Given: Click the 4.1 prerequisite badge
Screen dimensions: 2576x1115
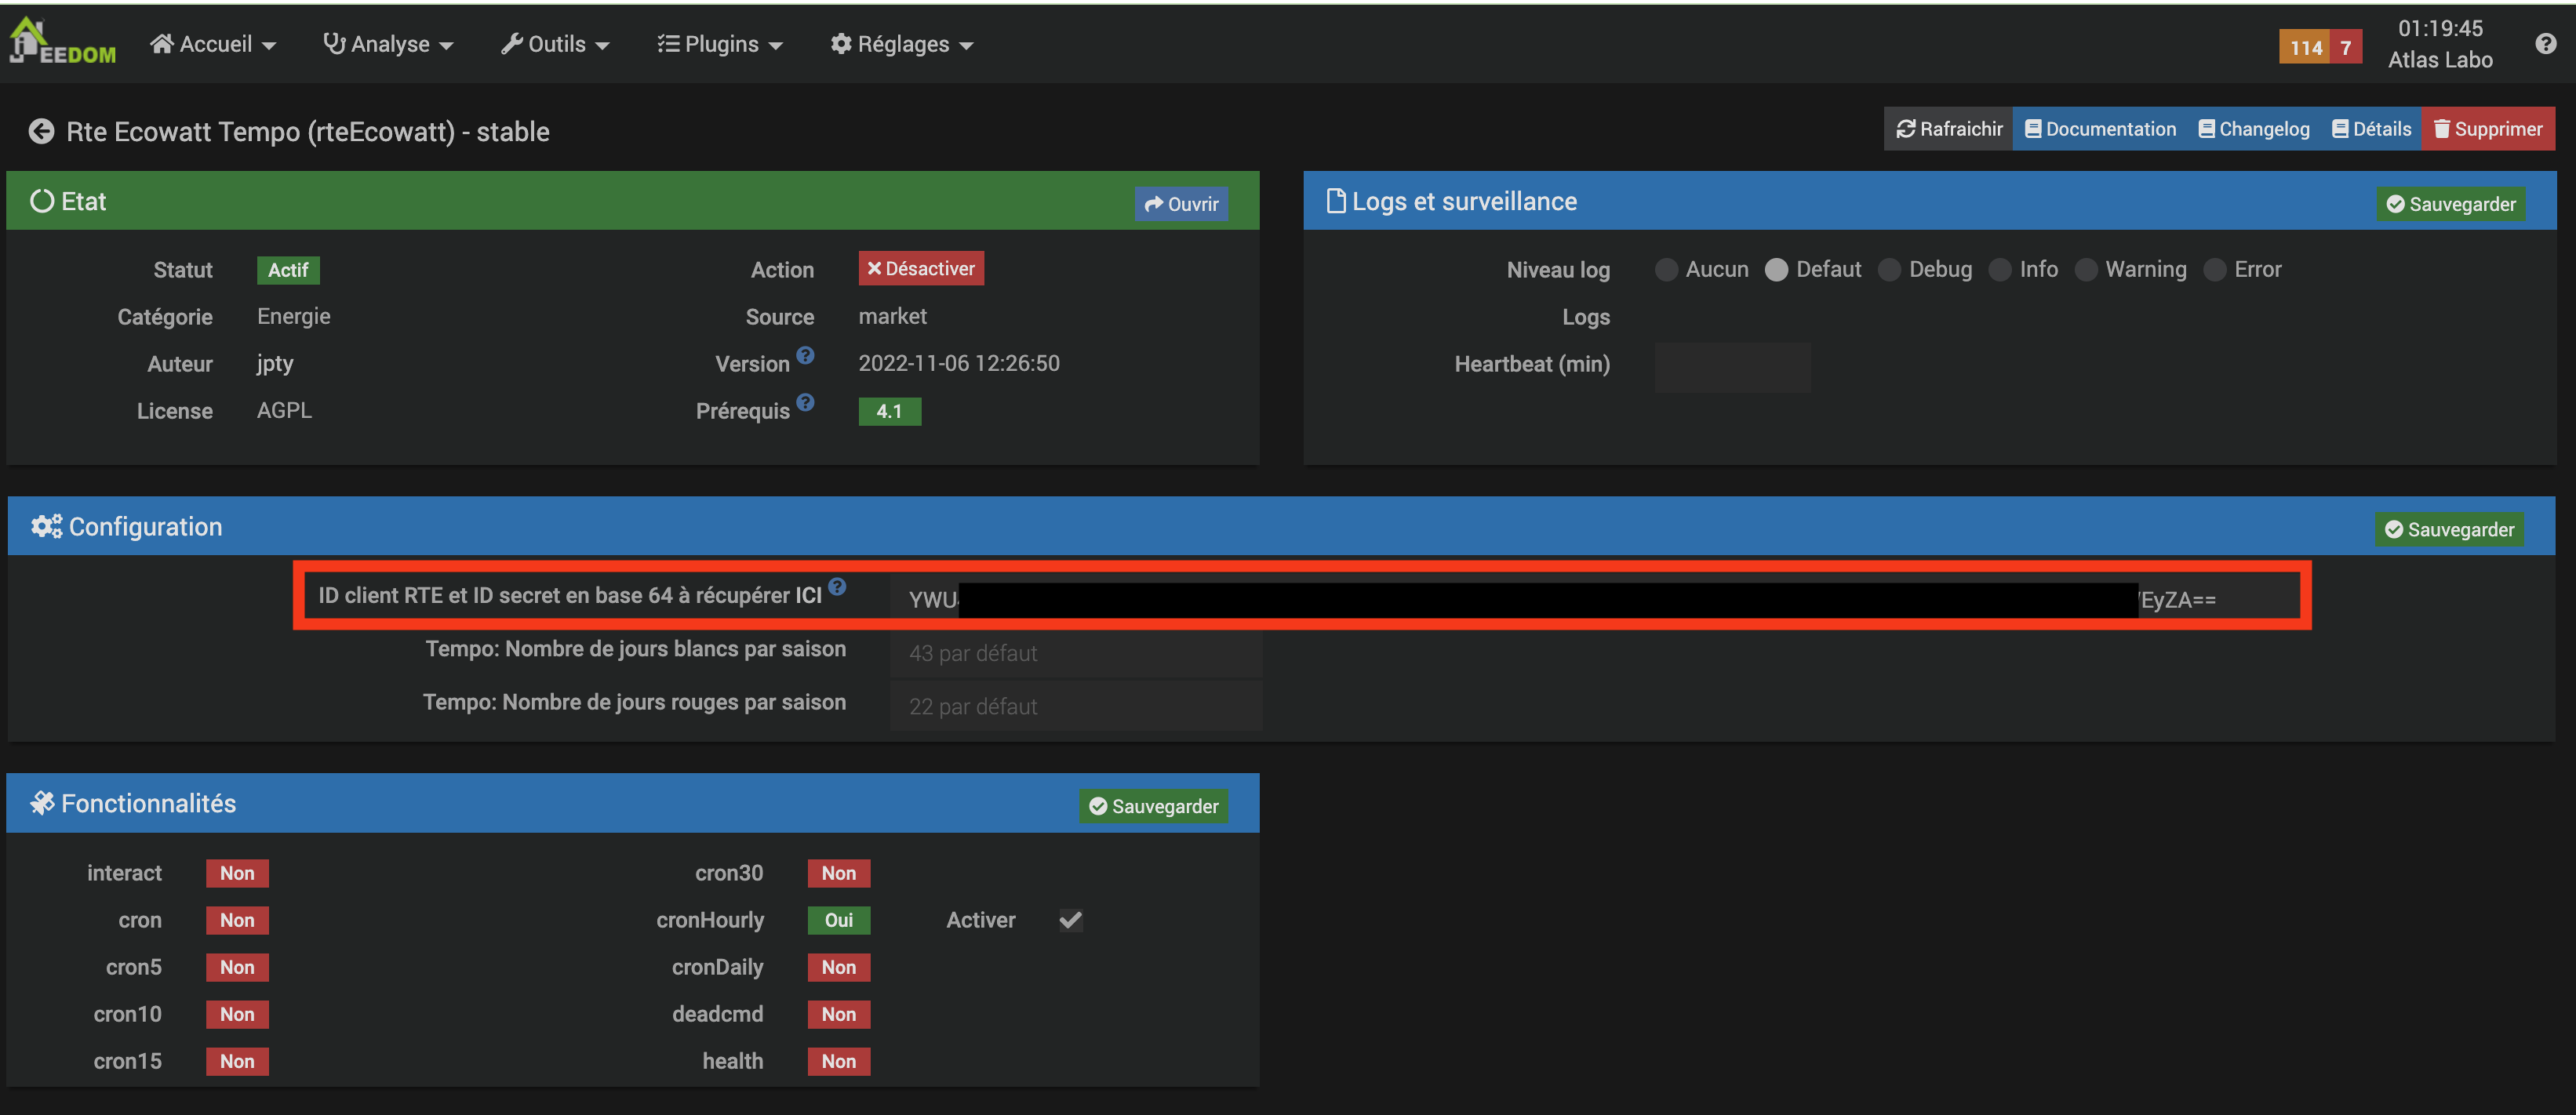Looking at the screenshot, I should point(889,411).
